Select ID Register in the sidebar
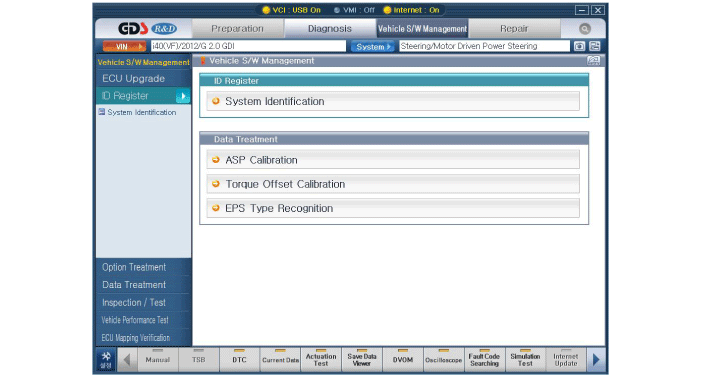701x376 pixels. pos(143,96)
